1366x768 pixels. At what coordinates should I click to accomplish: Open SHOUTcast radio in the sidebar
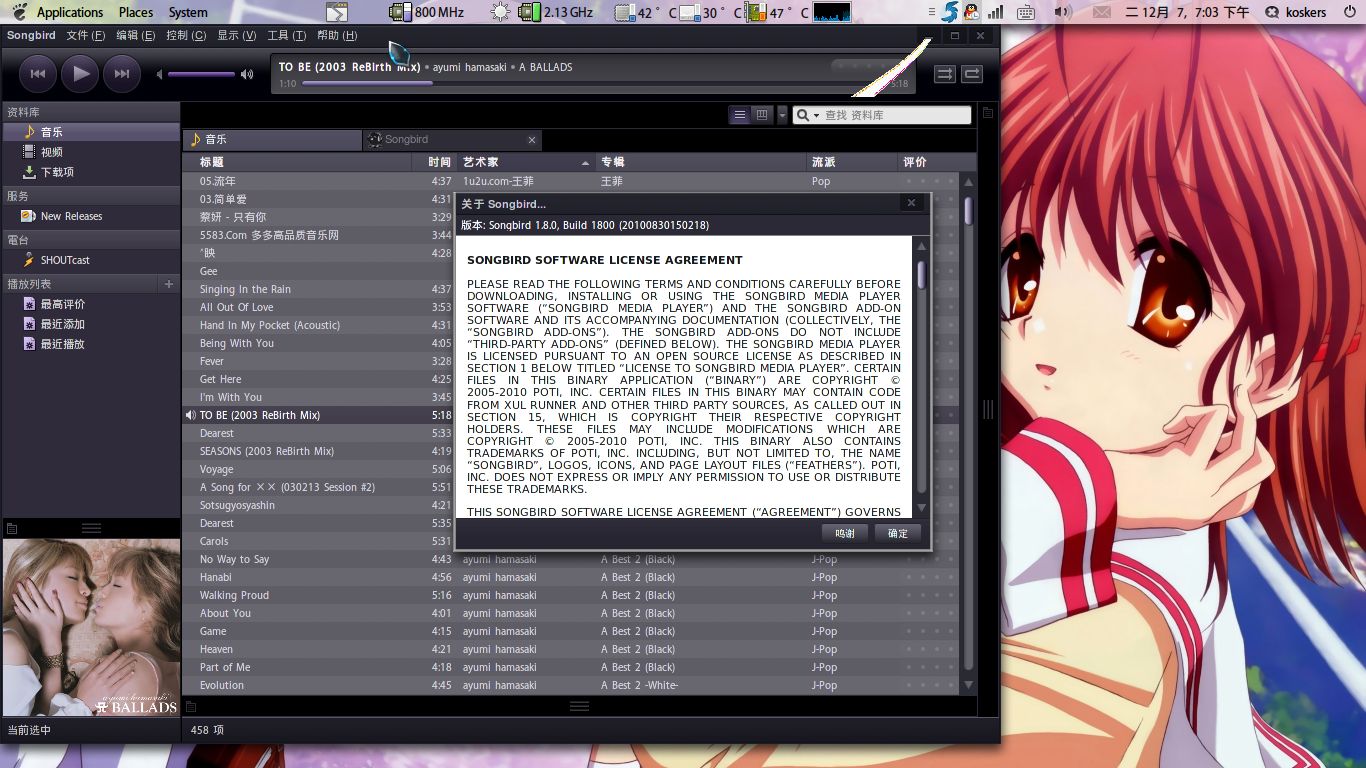(x=90, y=260)
